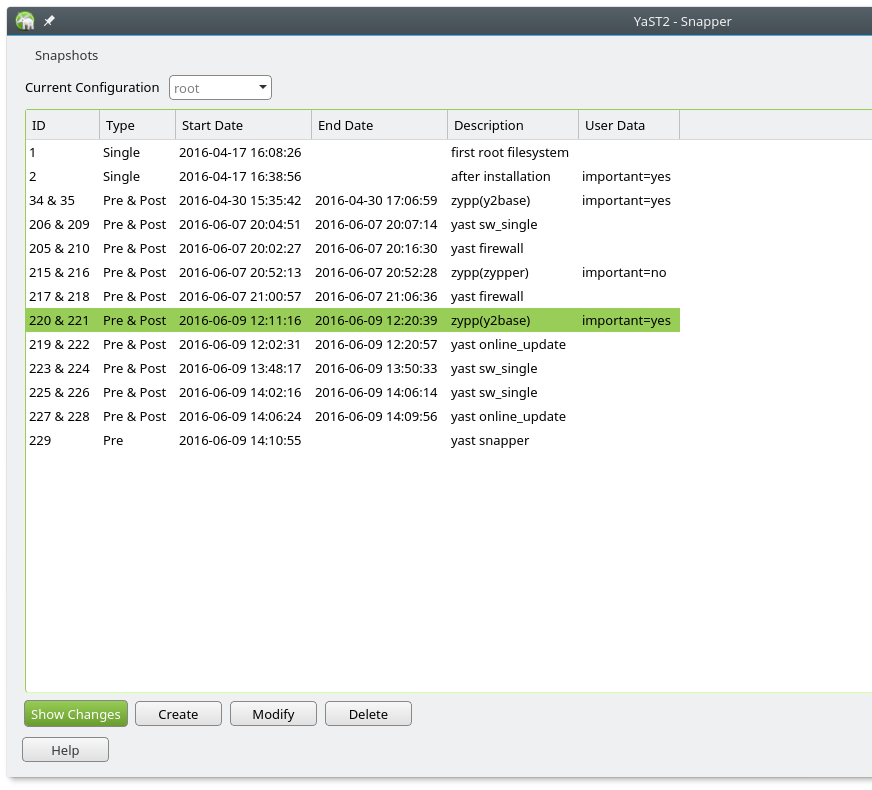This screenshot has width=872, height=790.
Task: Select snapshot row 227 & 228
Action: pyautogui.click(x=353, y=416)
